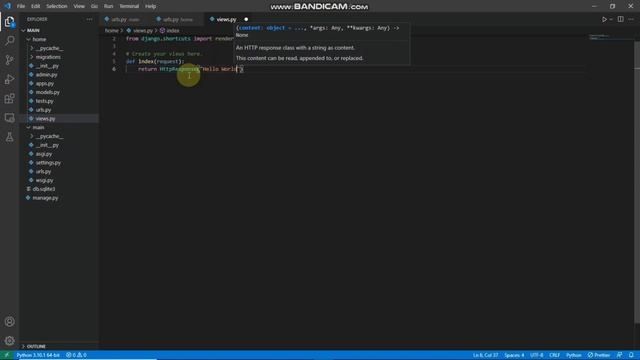Switch to the urls.py main tab
Screen dimensions: 640x360
pyautogui.click(x=124, y=19)
